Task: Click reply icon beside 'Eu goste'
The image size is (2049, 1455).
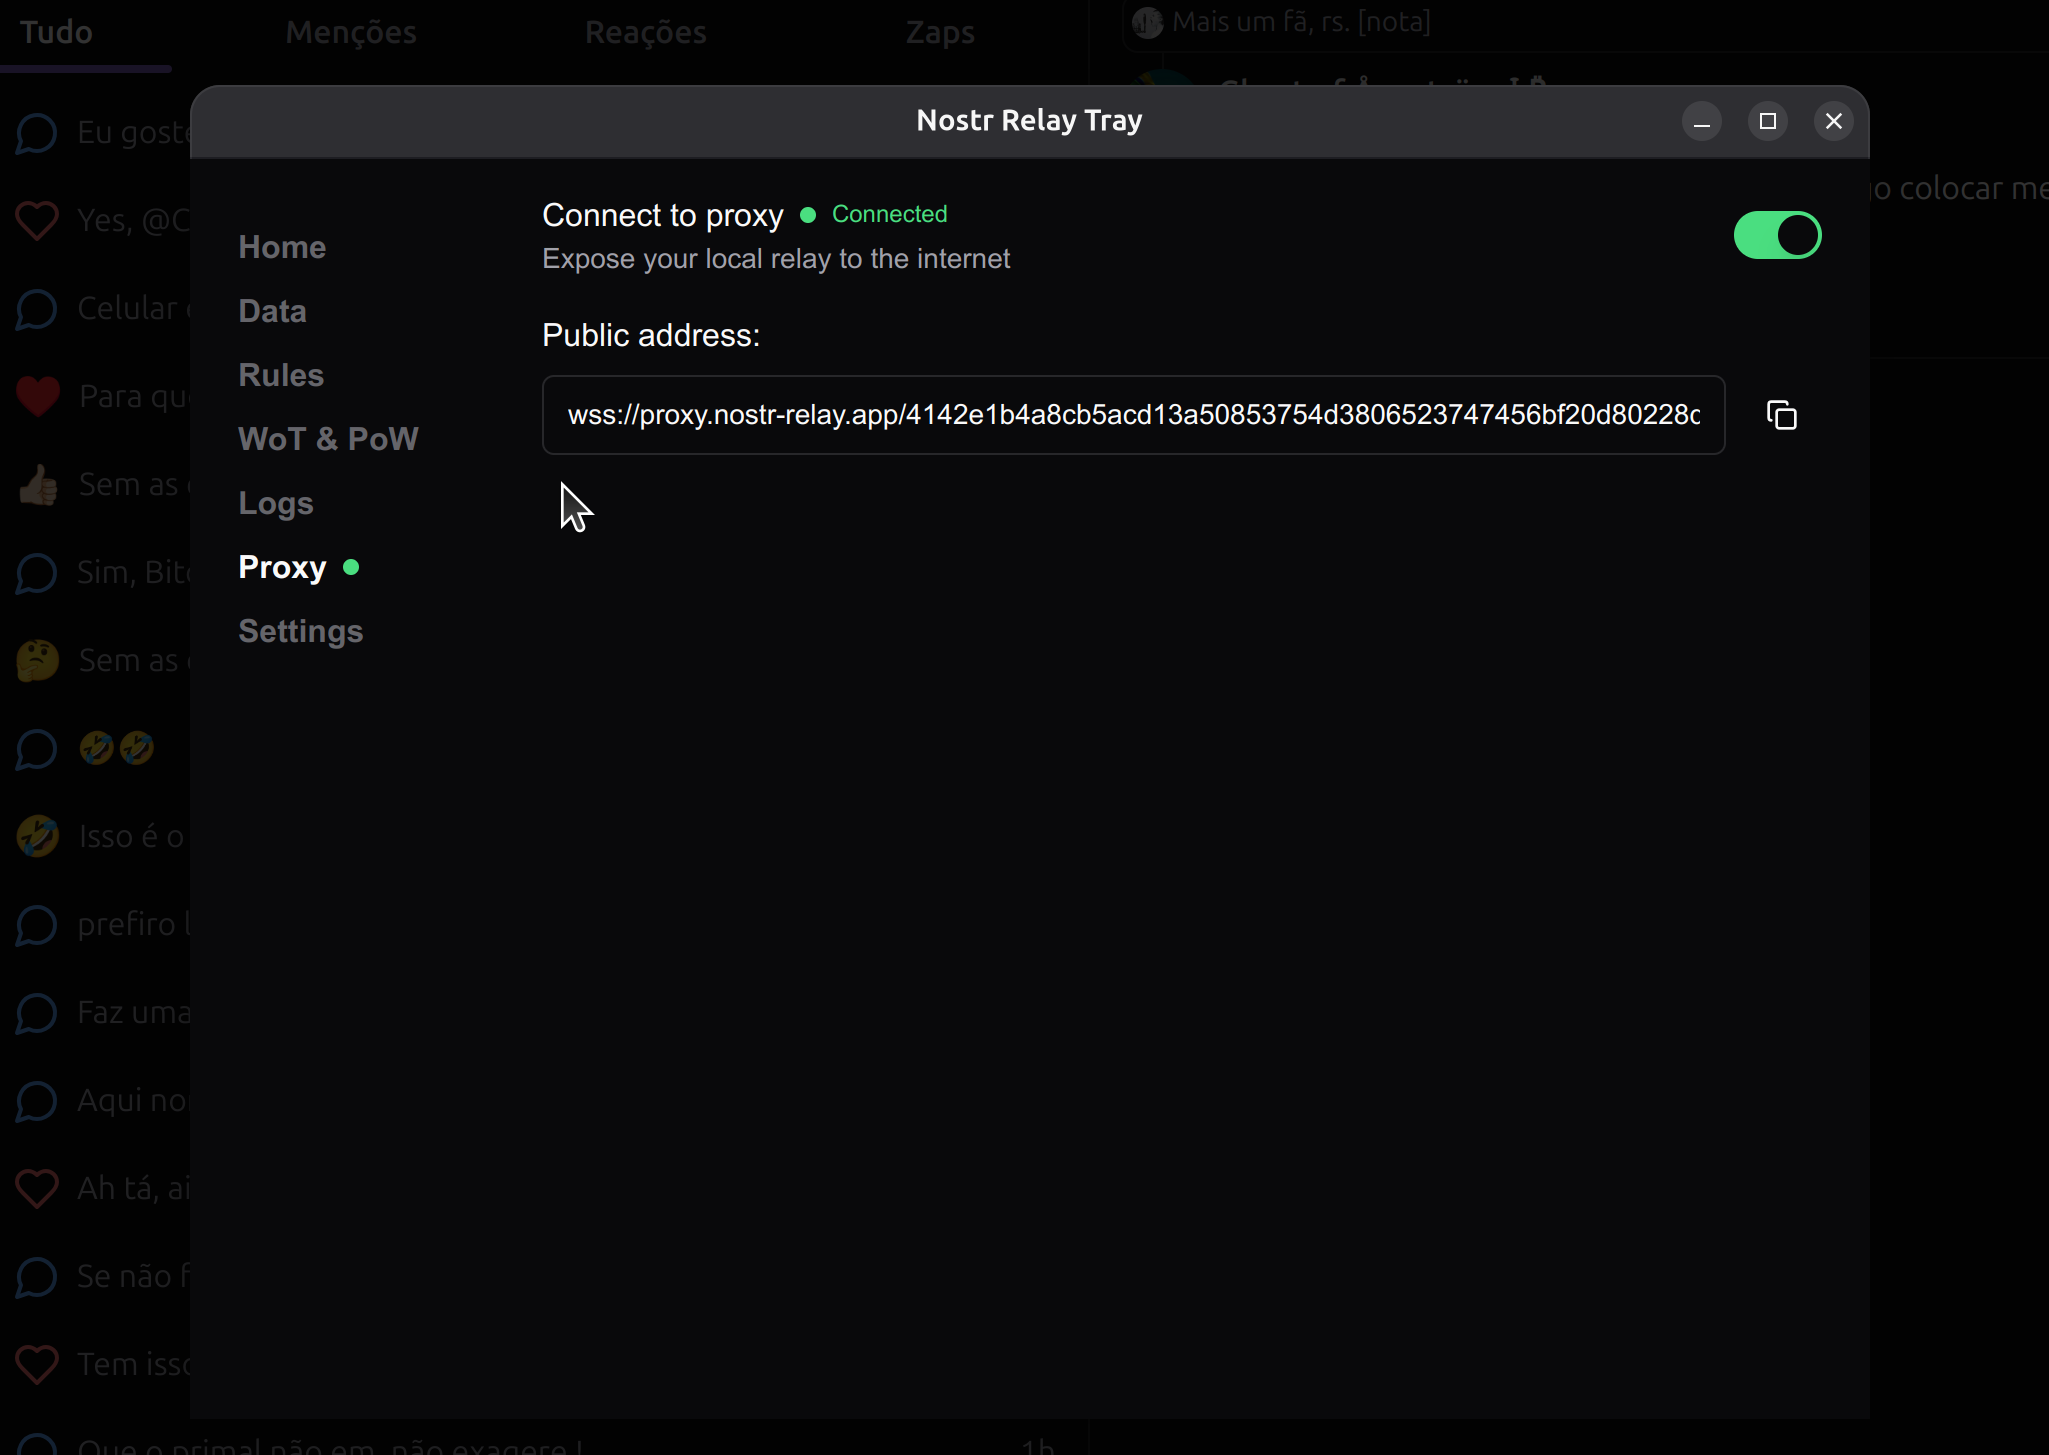Action: [x=37, y=133]
